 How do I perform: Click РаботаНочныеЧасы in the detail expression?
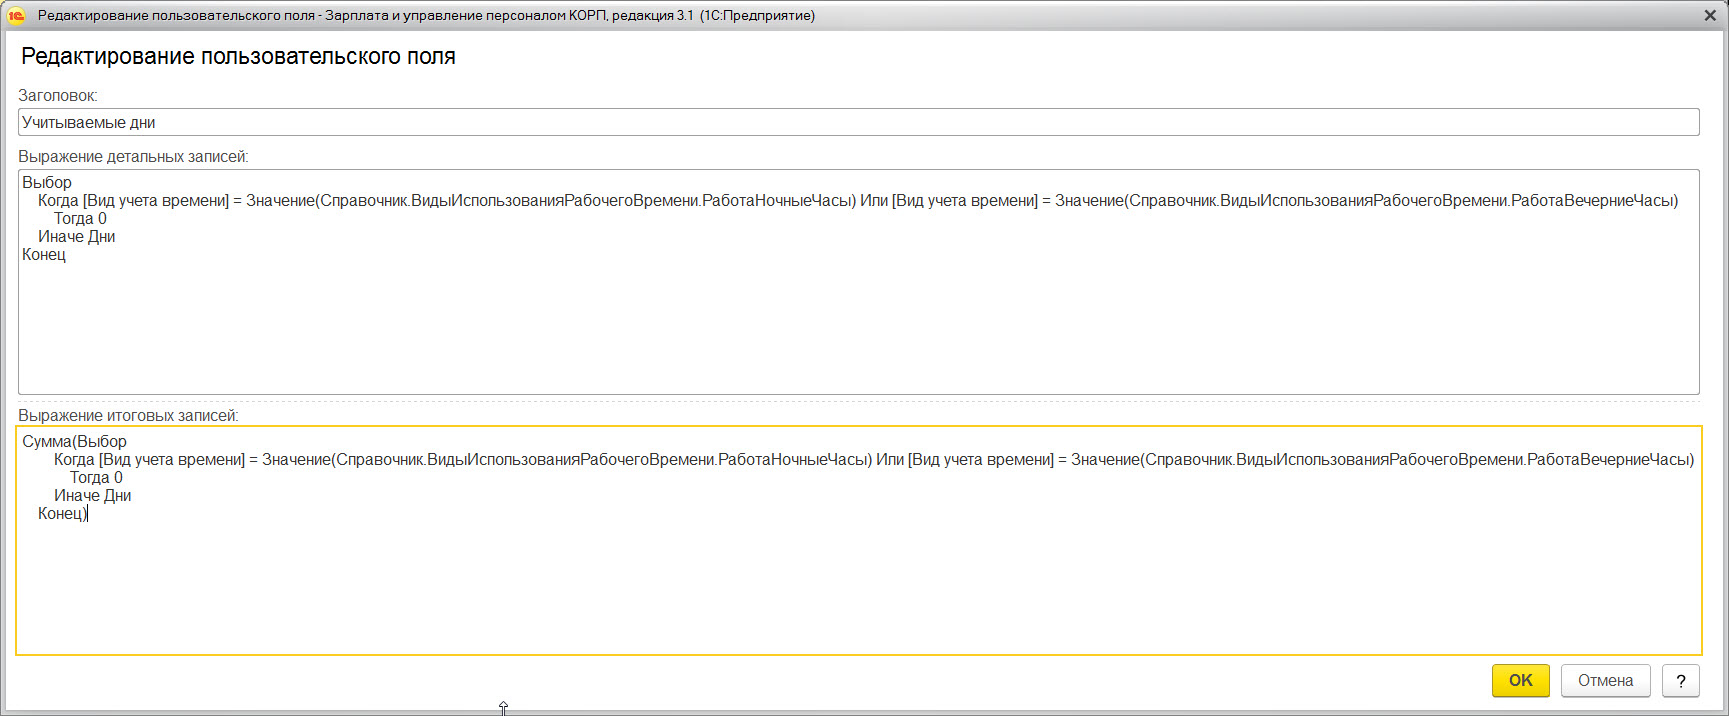point(776,201)
